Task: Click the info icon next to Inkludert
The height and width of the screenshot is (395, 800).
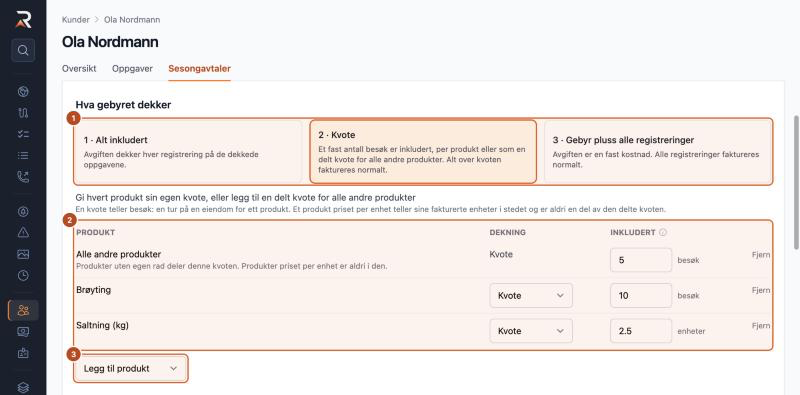Action: click(663, 232)
